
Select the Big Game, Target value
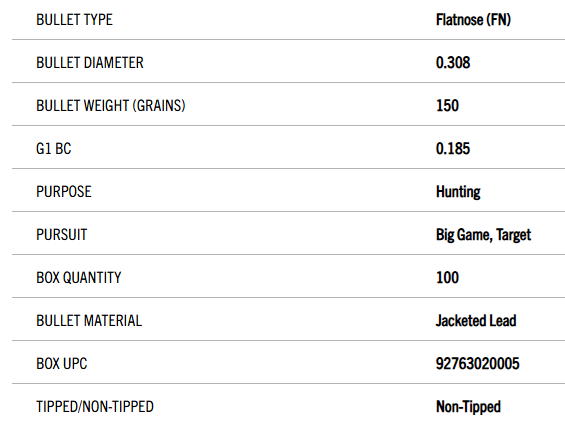coord(483,235)
